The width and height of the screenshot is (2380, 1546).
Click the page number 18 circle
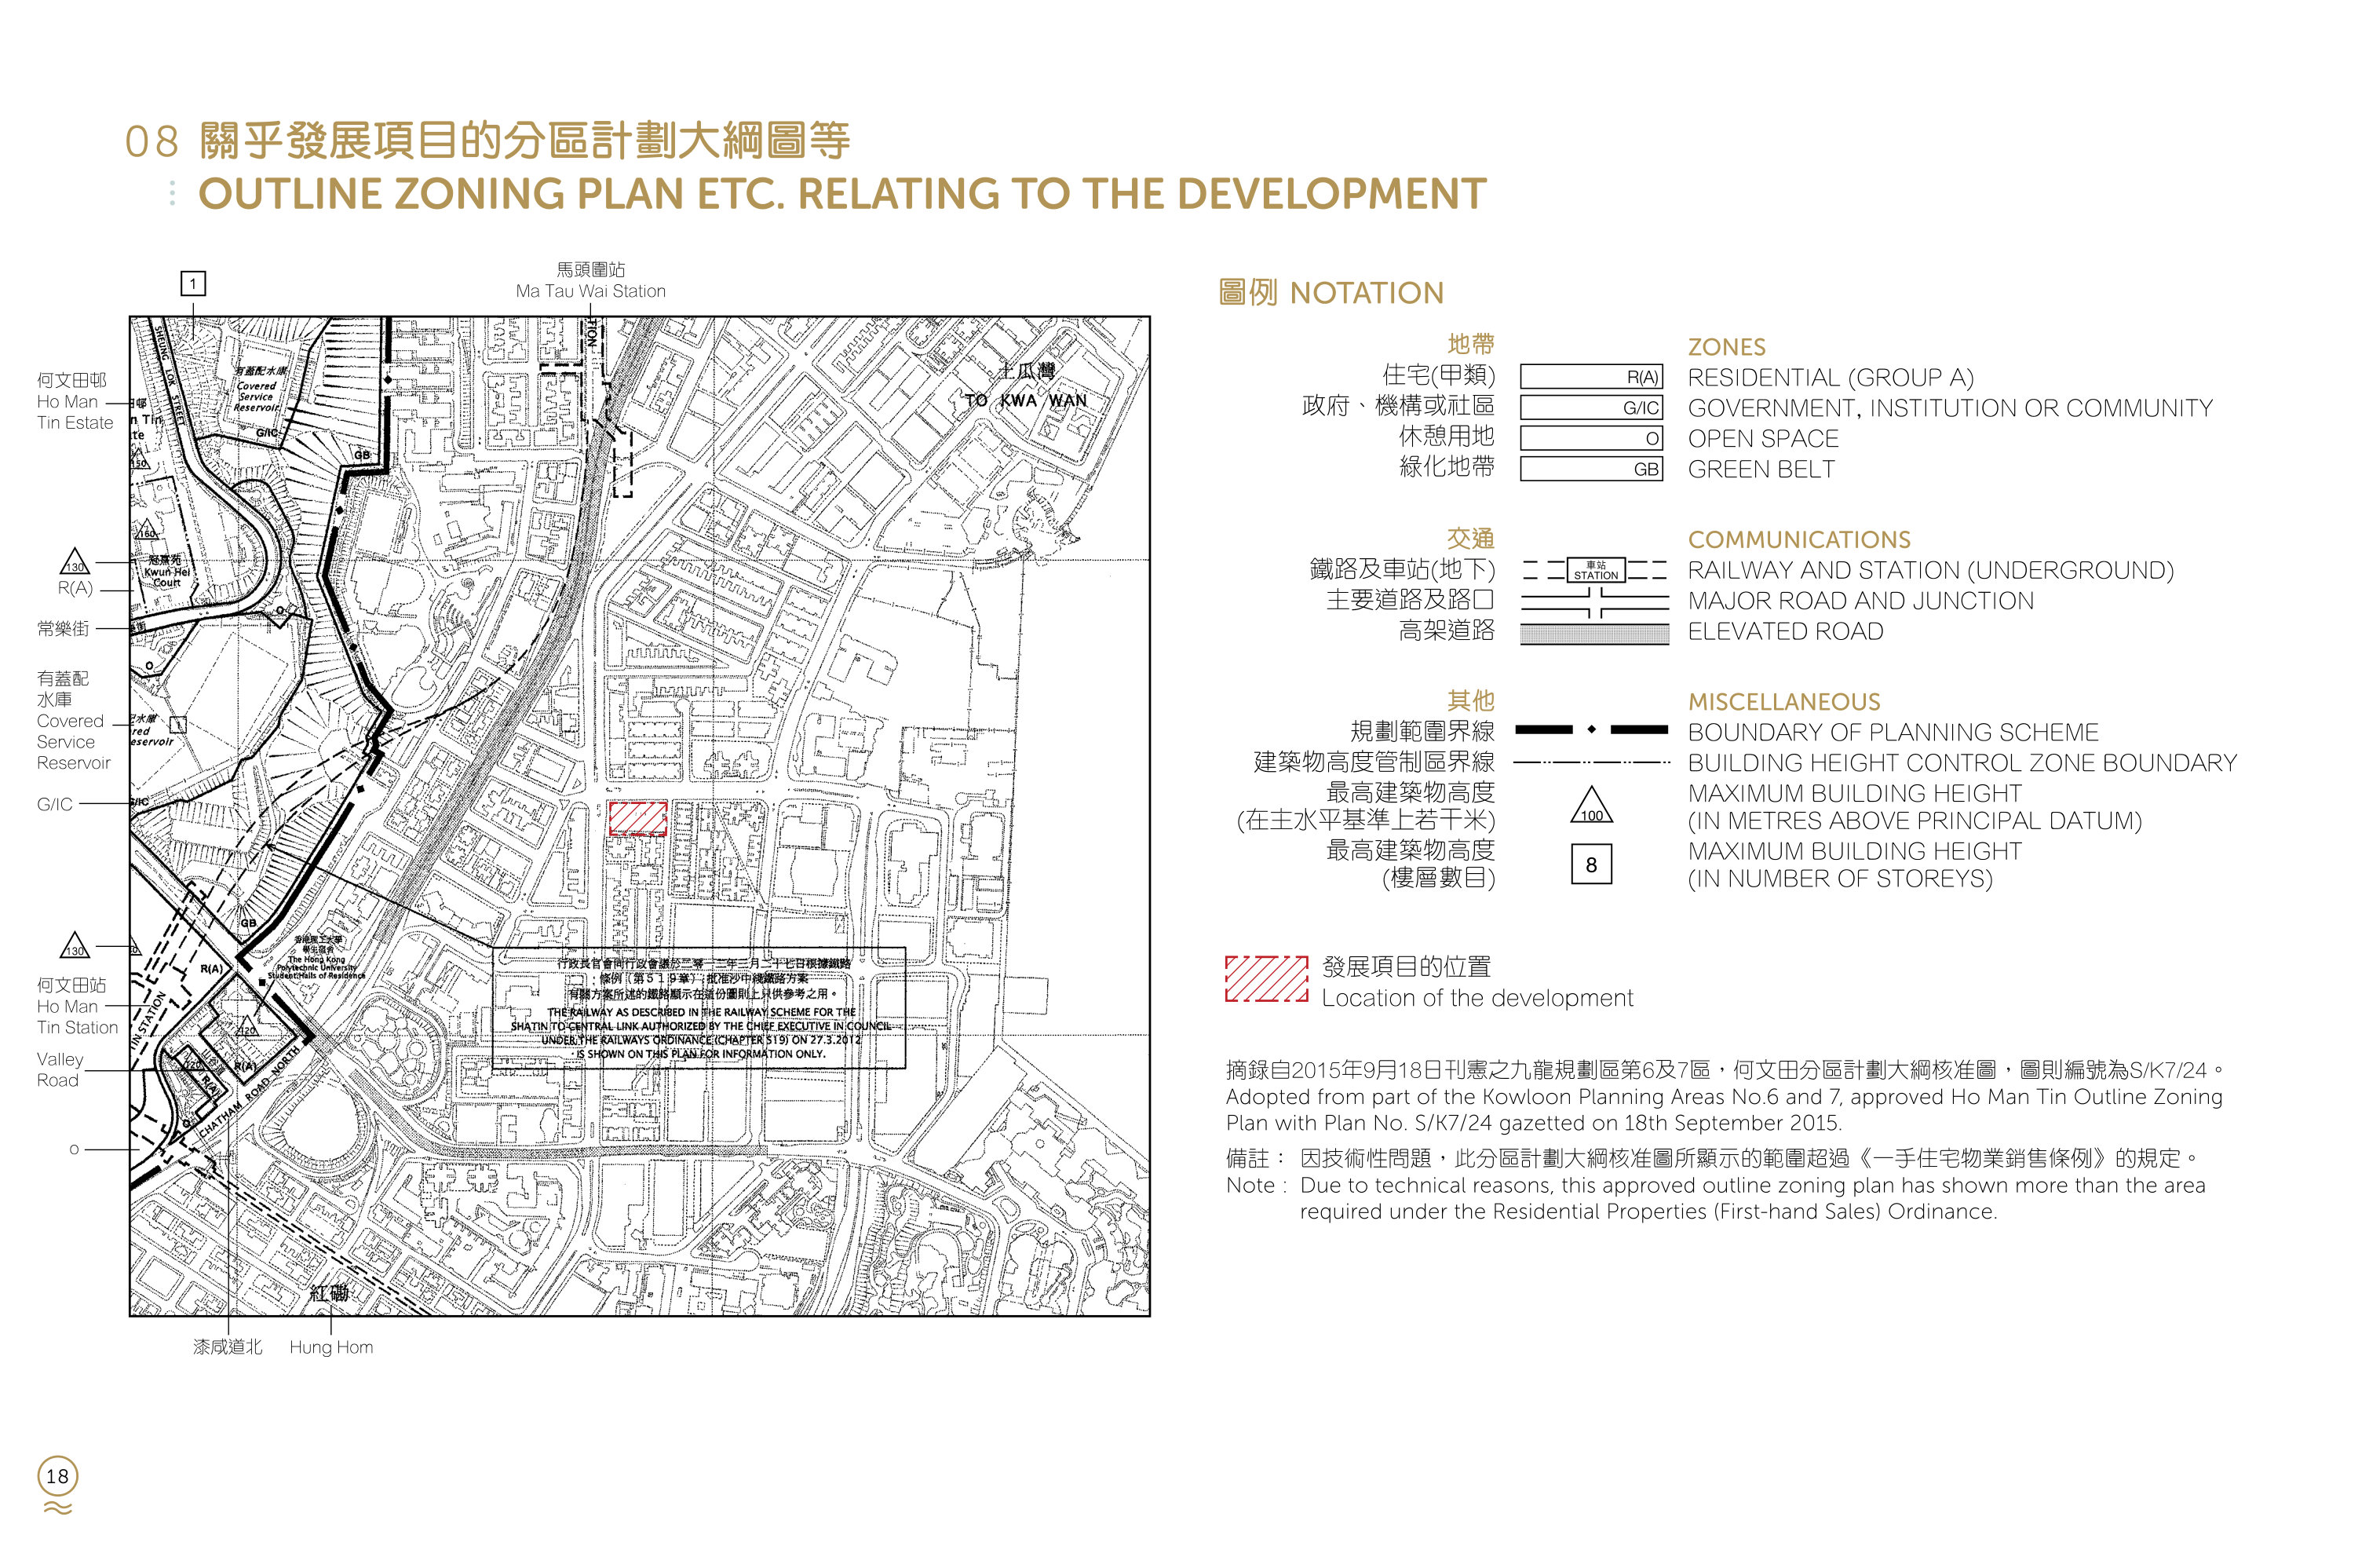58,1476
